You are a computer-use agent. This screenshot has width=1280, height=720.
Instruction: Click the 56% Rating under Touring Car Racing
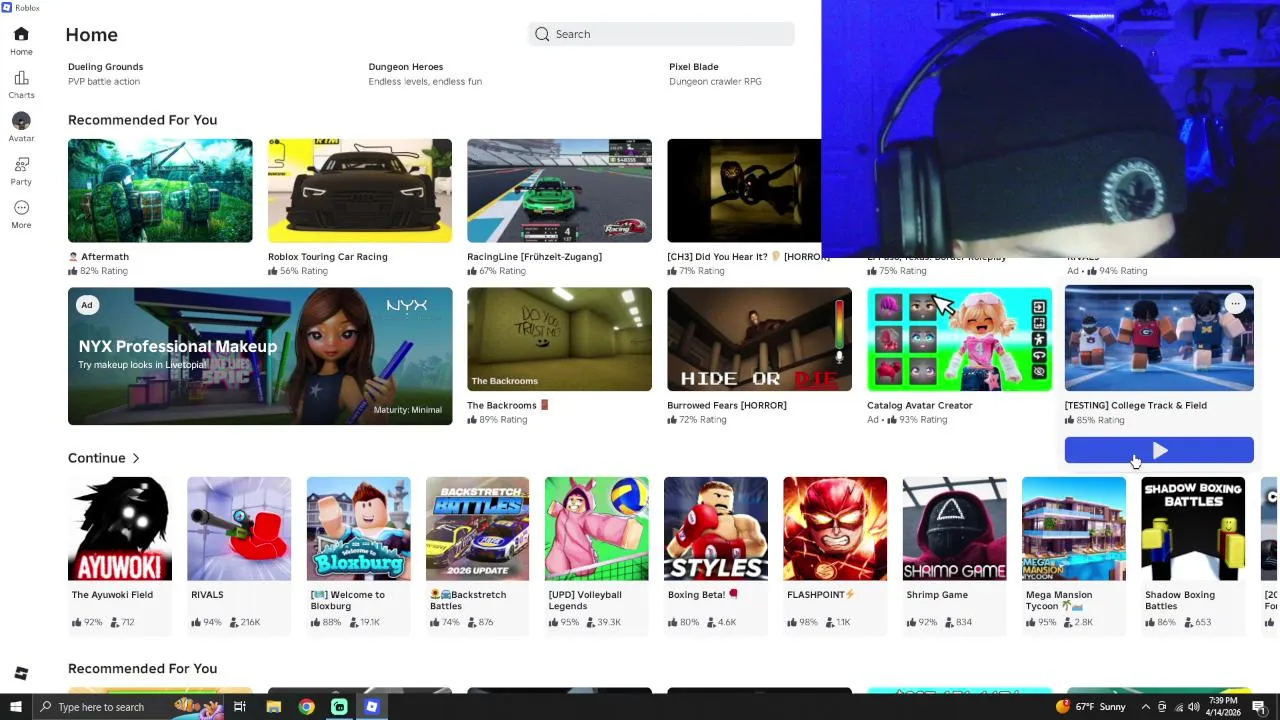298,271
